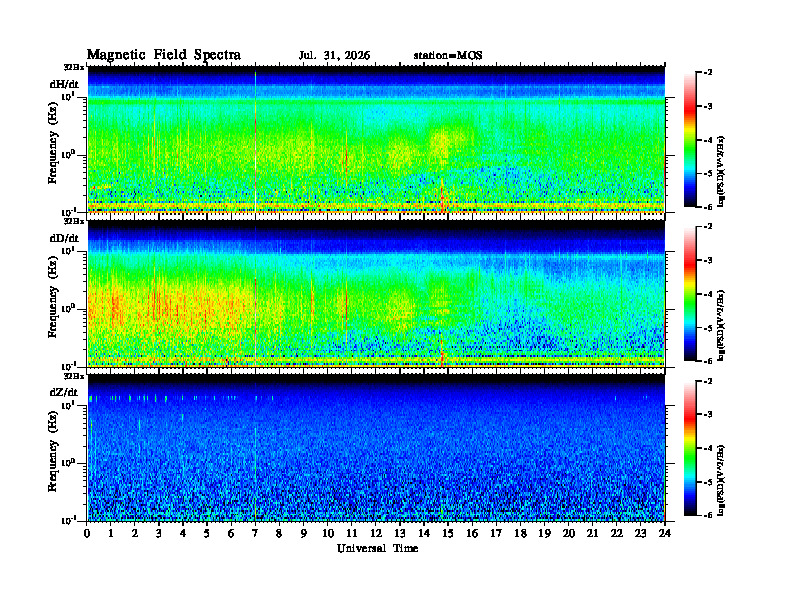The height and width of the screenshot is (612, 792).
Task: Click the hour 14 tick label on time axis
Action: (424, 534)
